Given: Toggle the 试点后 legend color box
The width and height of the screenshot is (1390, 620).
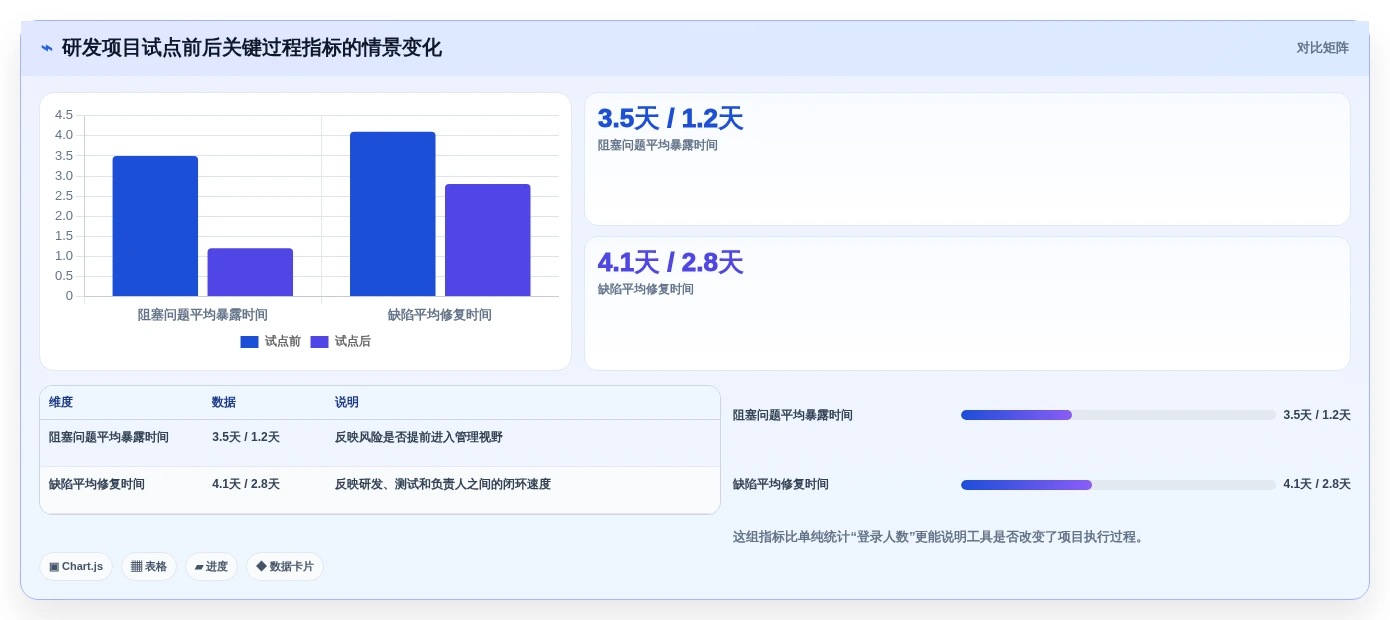Looking at the screenshot, I should point(319,342).
